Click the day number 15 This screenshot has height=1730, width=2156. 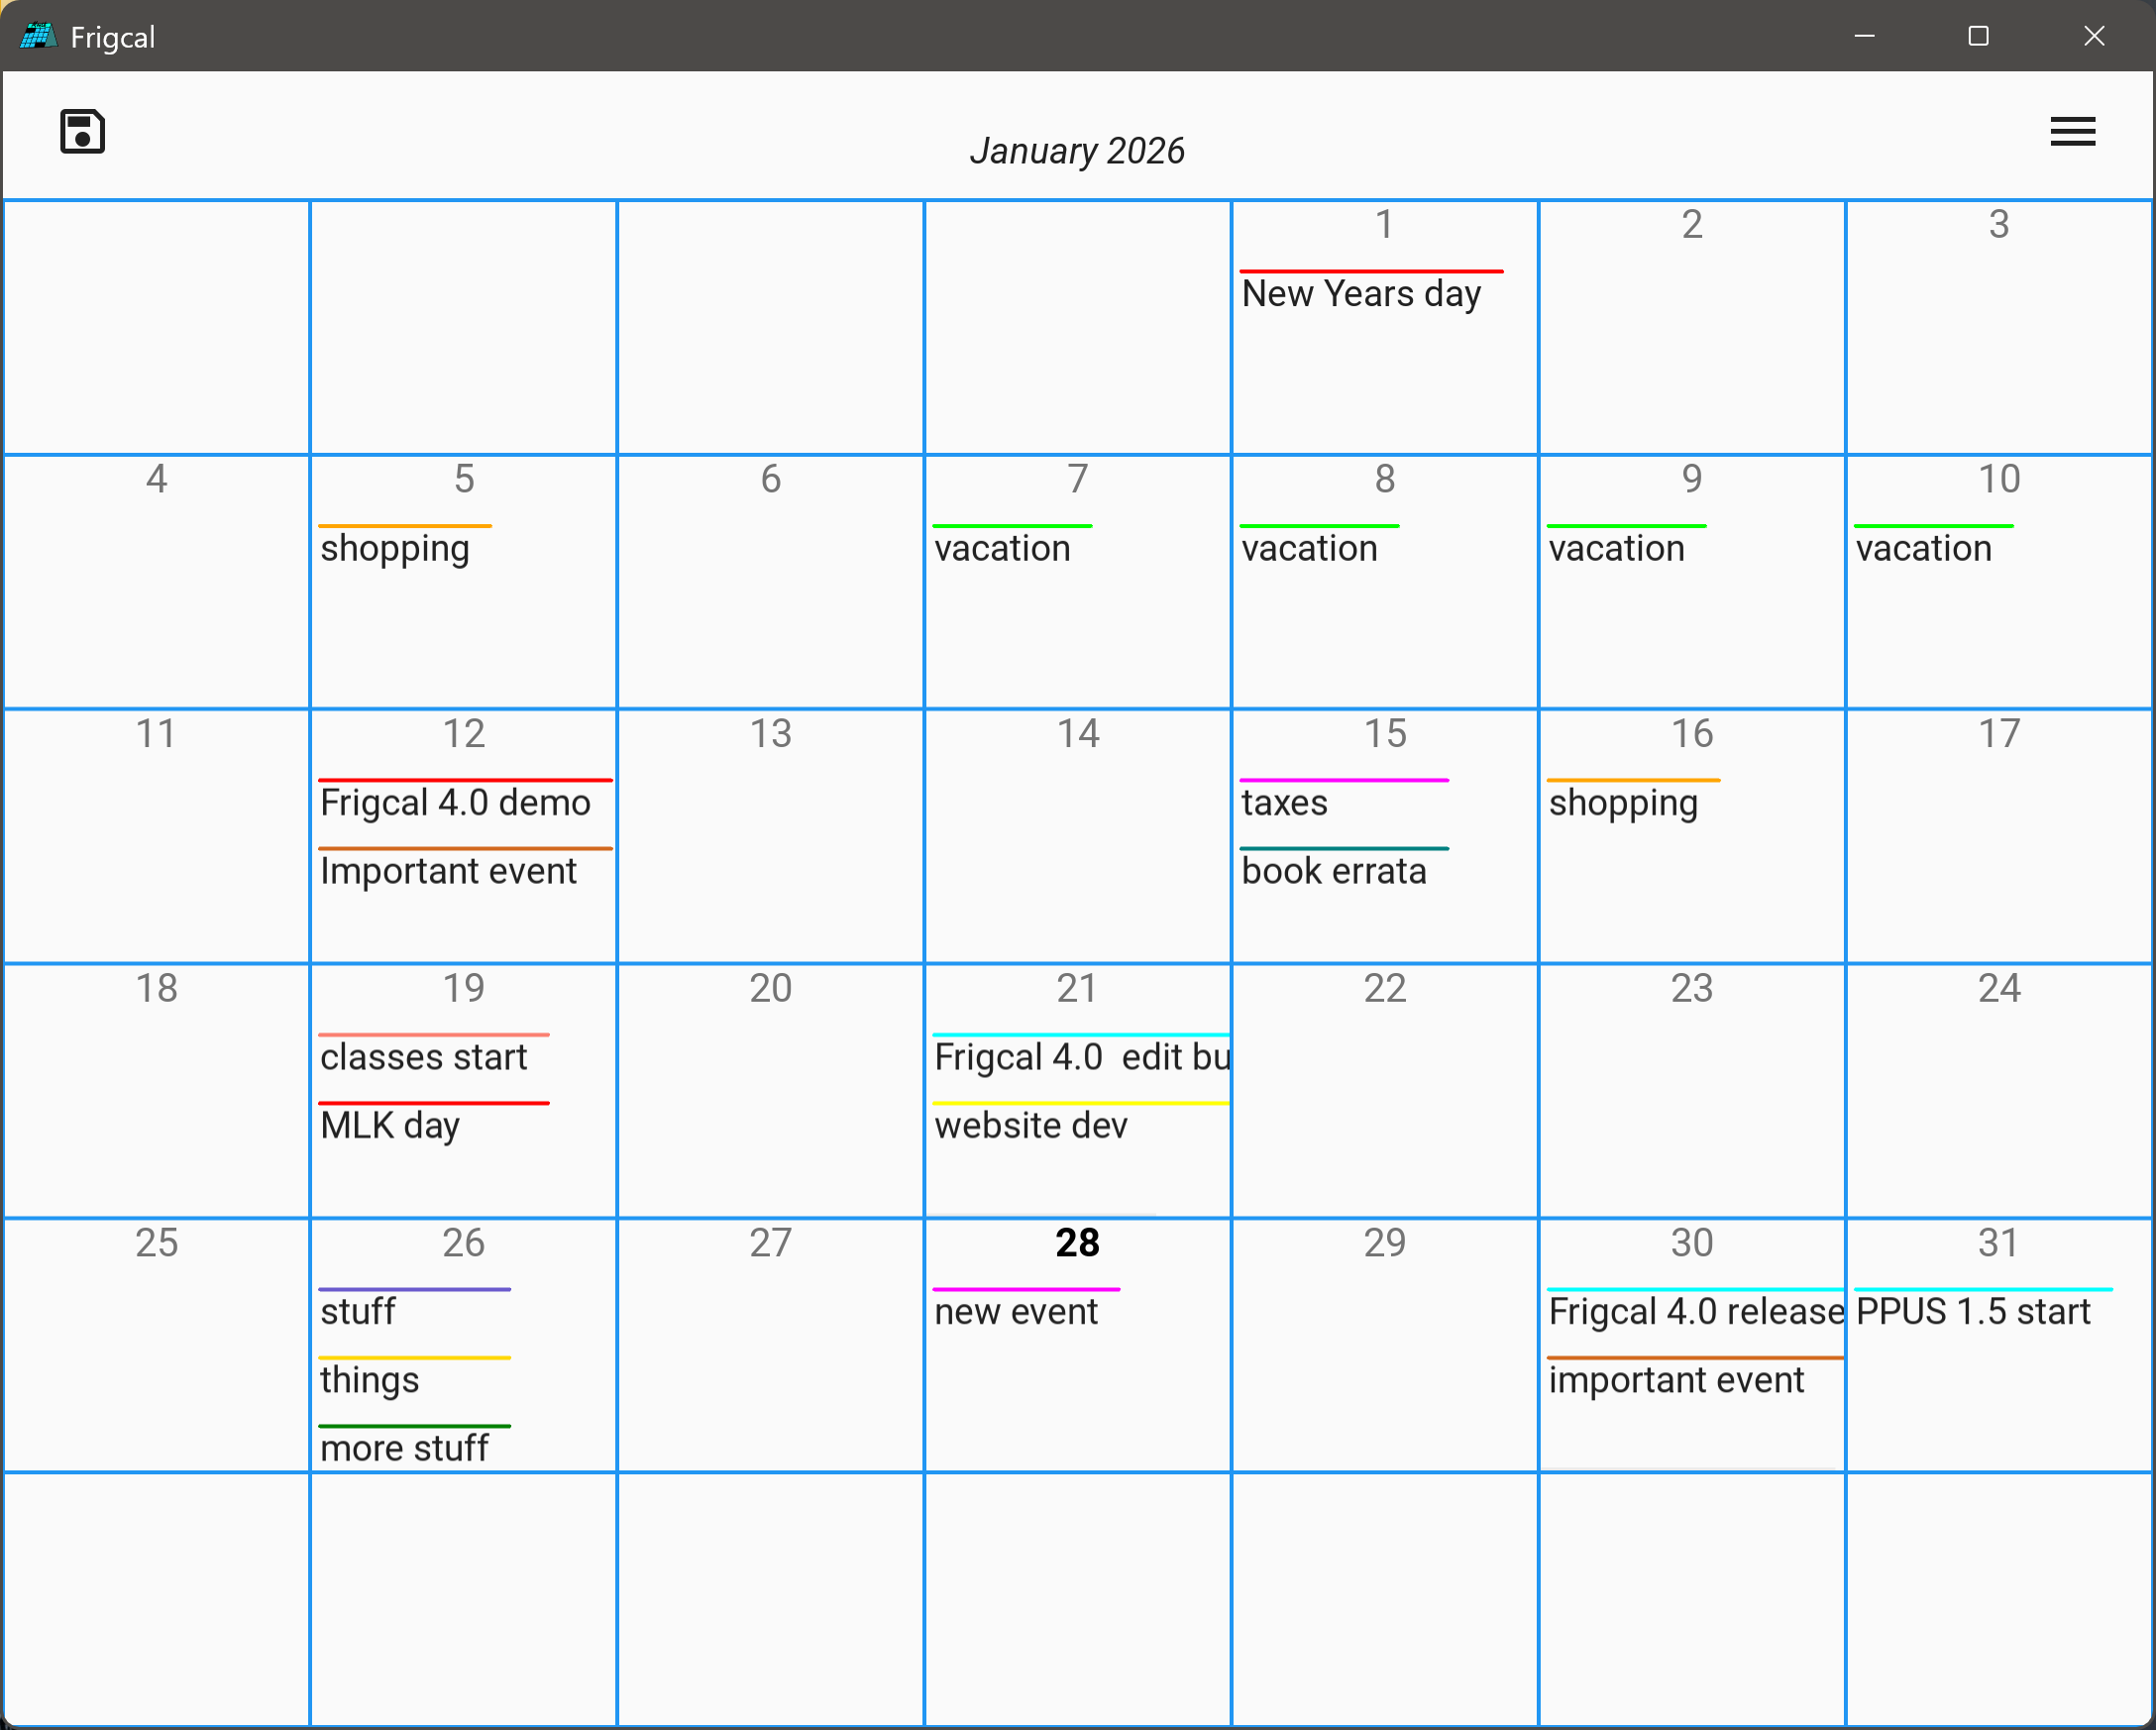[1385, 734]
